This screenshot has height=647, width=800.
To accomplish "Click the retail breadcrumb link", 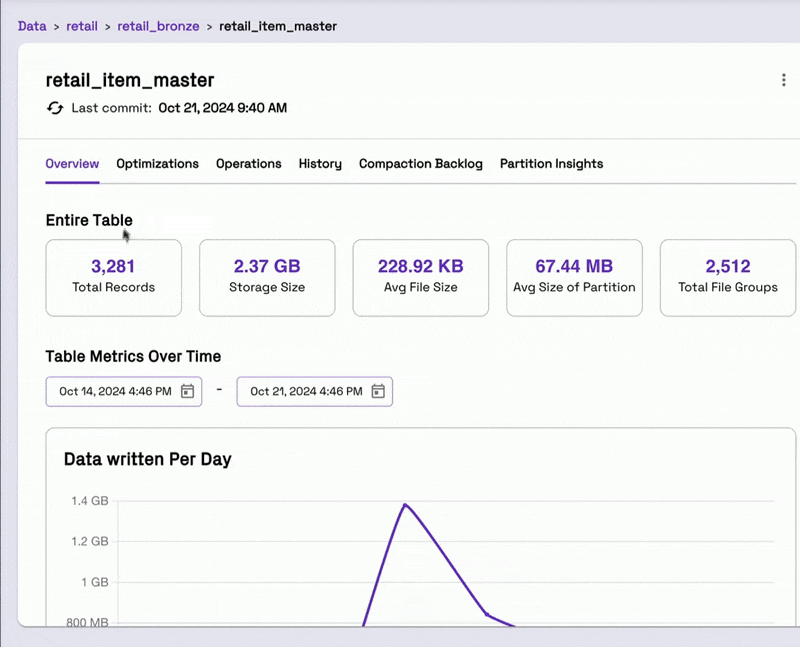I will [82, 26].
